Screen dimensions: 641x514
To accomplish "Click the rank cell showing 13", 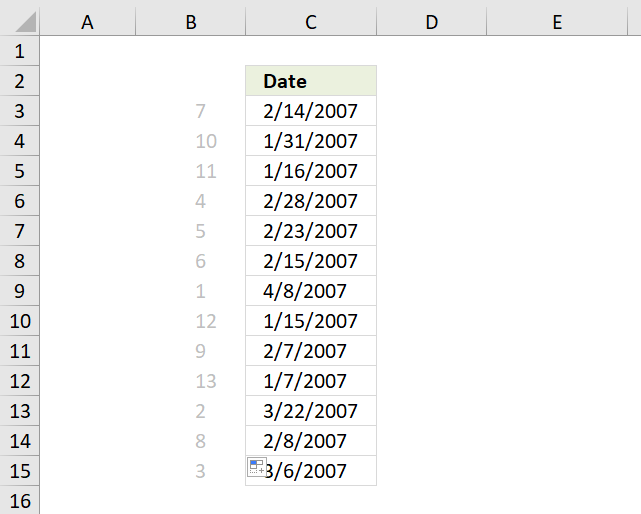I will click(191, 381).
